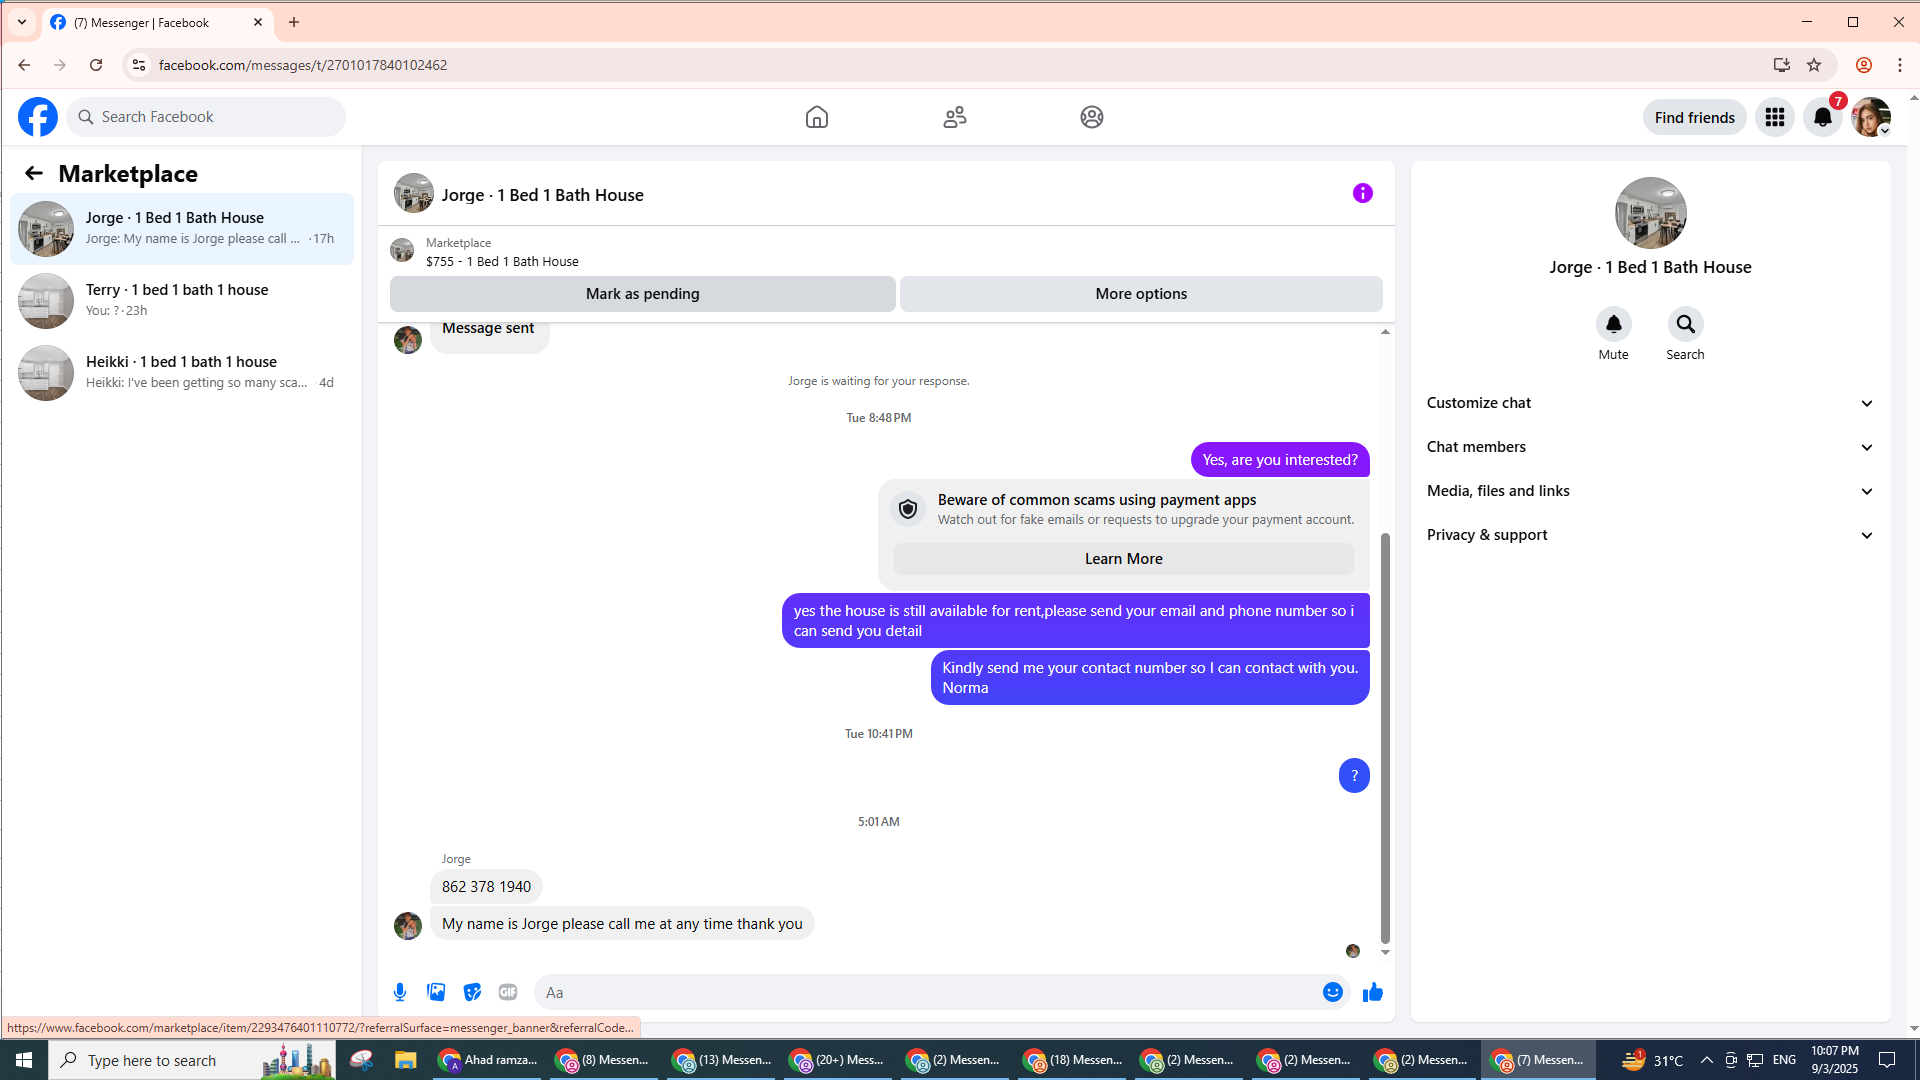Mark the listing as pending
The width and height of the screenshot is (1920, 1080).
[x=643, y=294]
